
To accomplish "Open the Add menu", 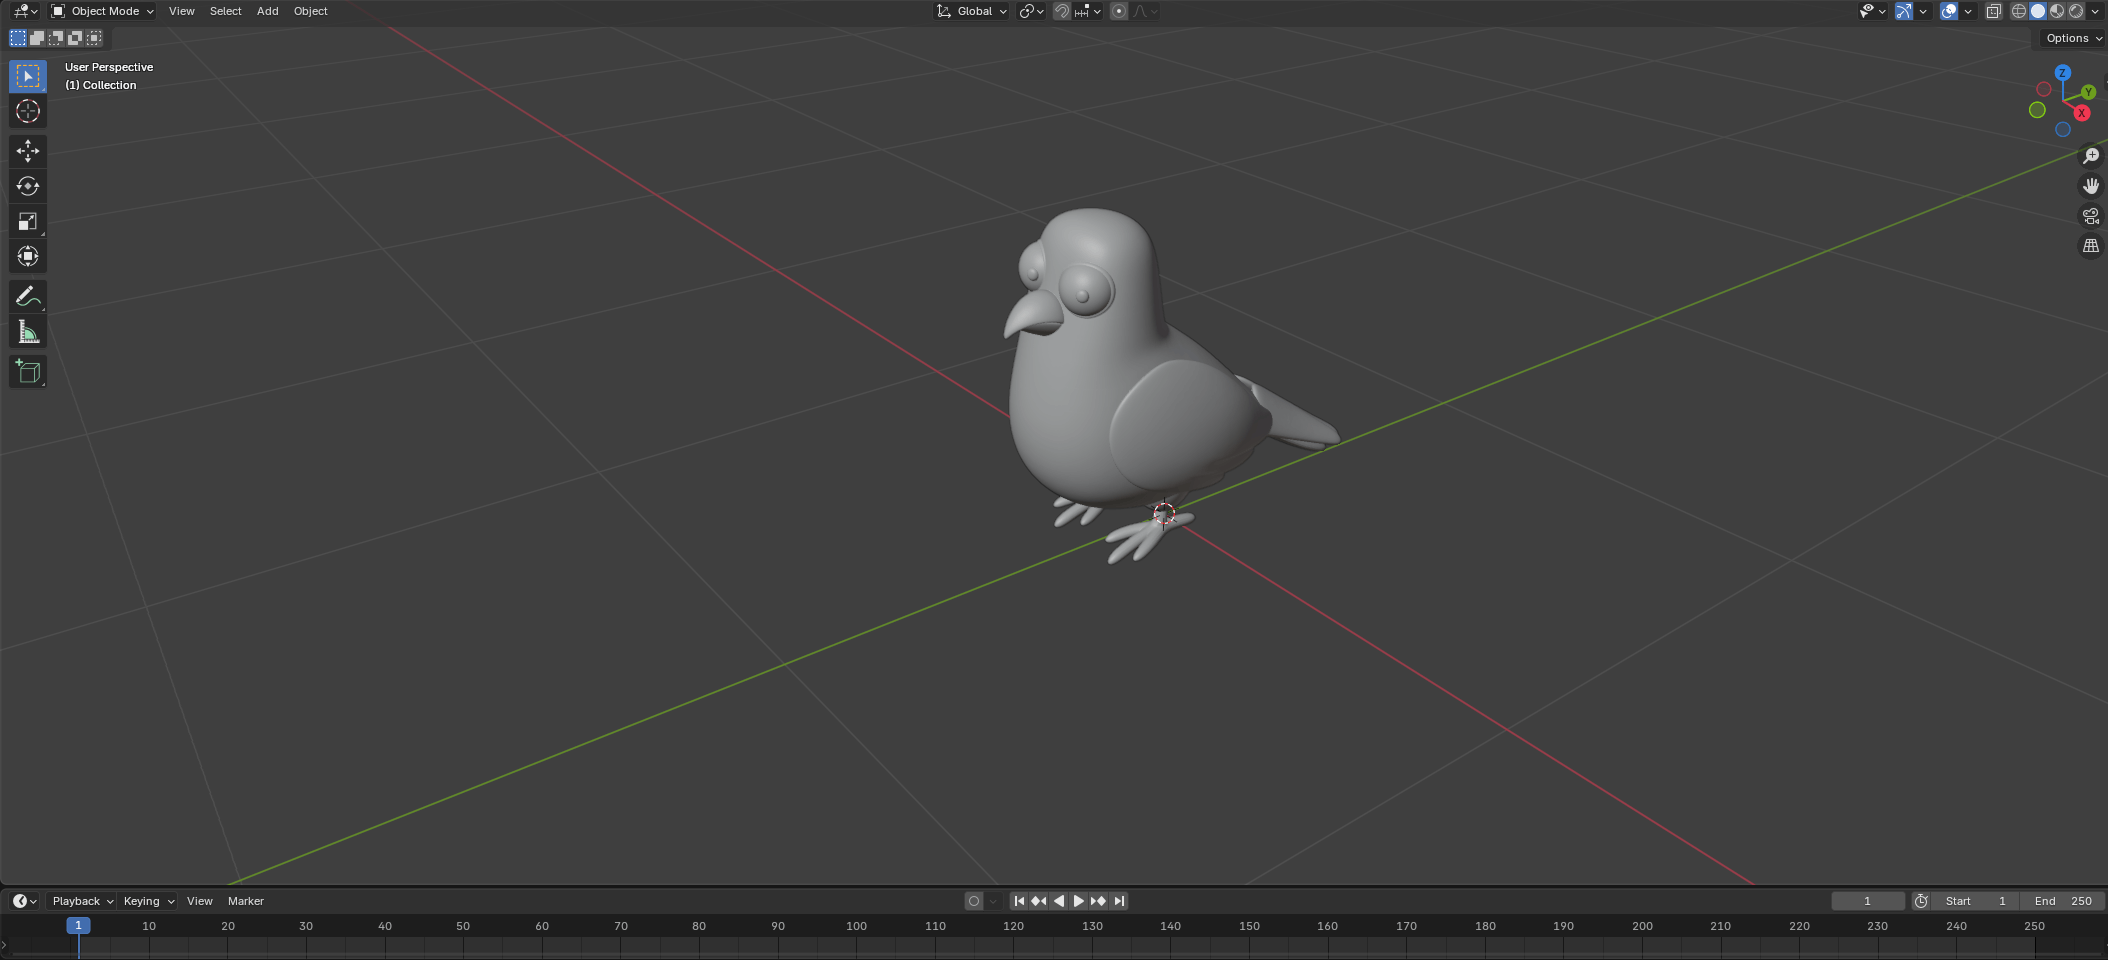I will [267, 11].
